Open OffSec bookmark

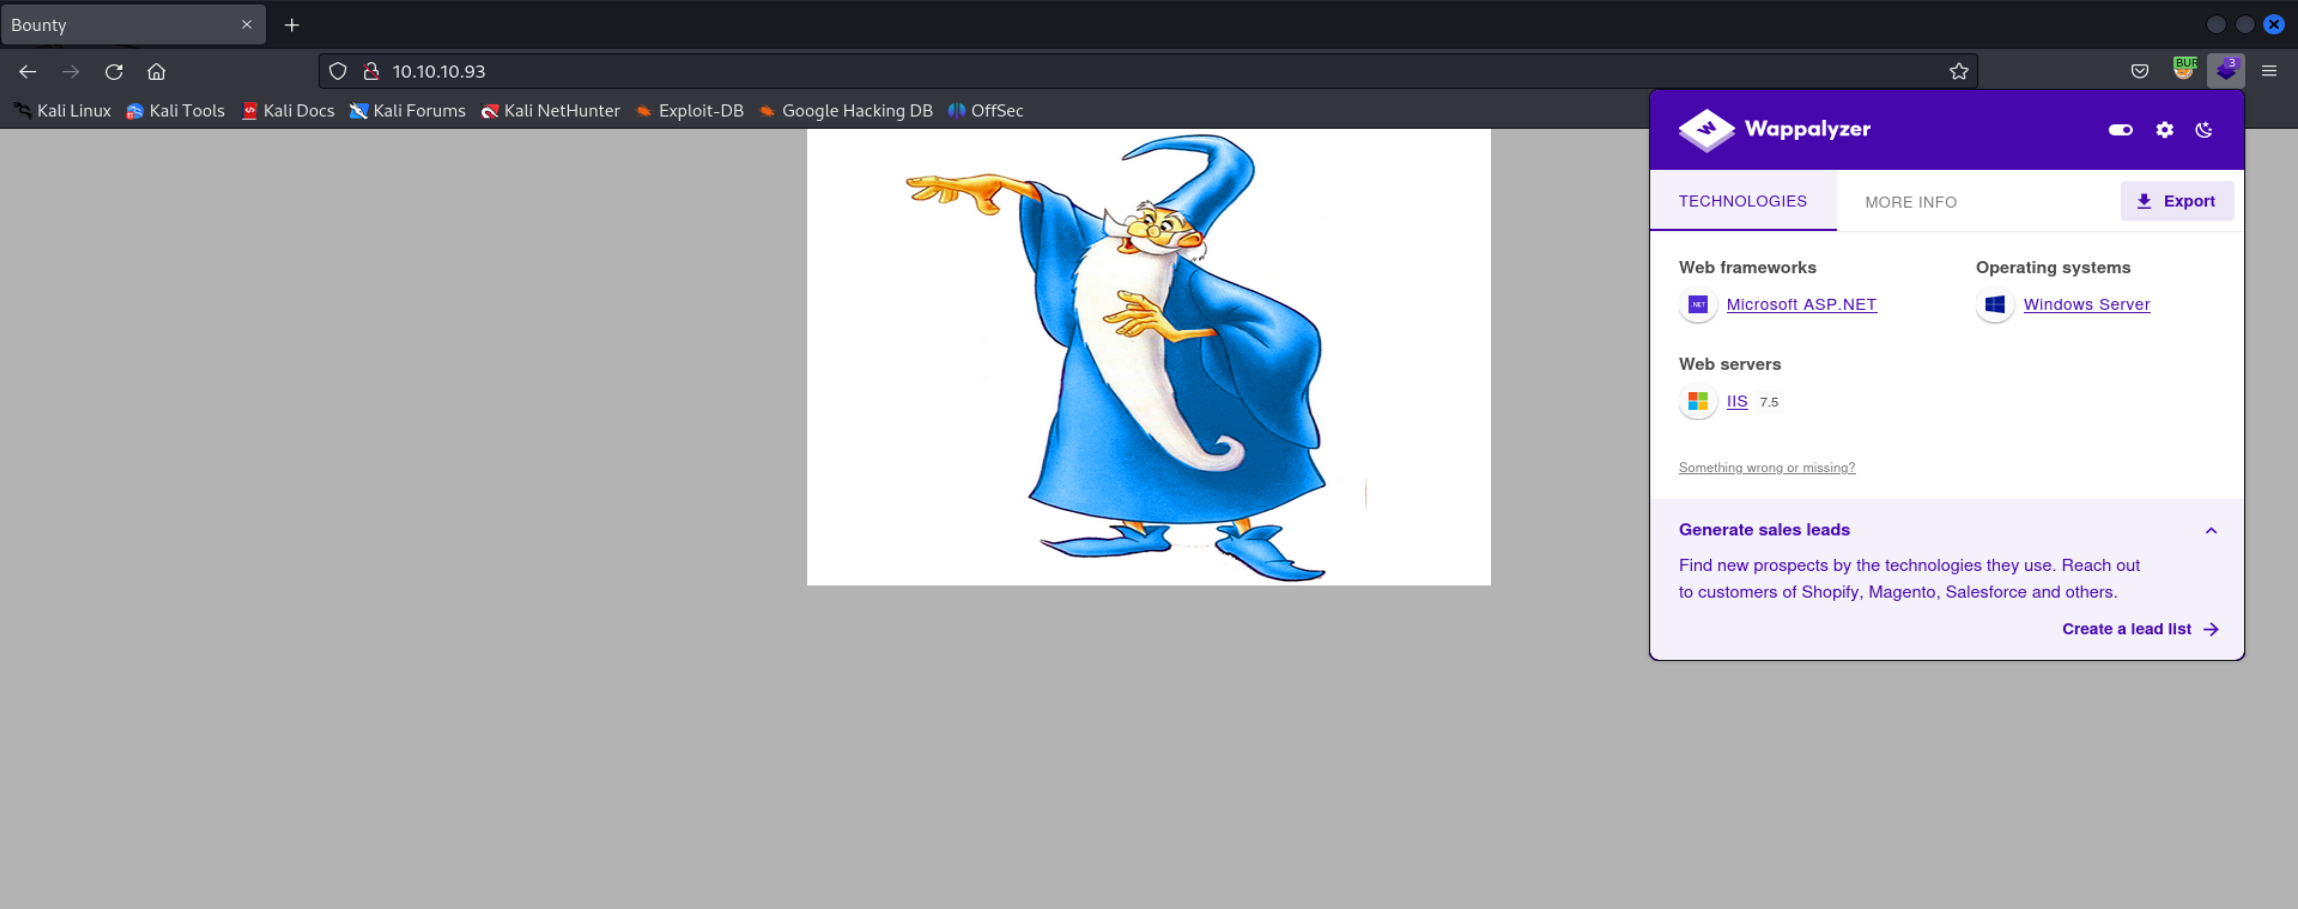click(x=985, y=111)
